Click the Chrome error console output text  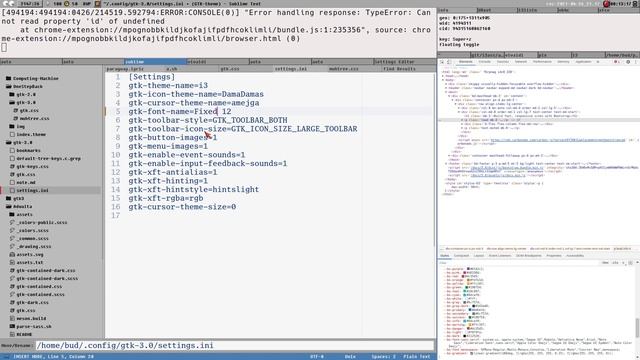pyautogui.click(x=216, y=26)
